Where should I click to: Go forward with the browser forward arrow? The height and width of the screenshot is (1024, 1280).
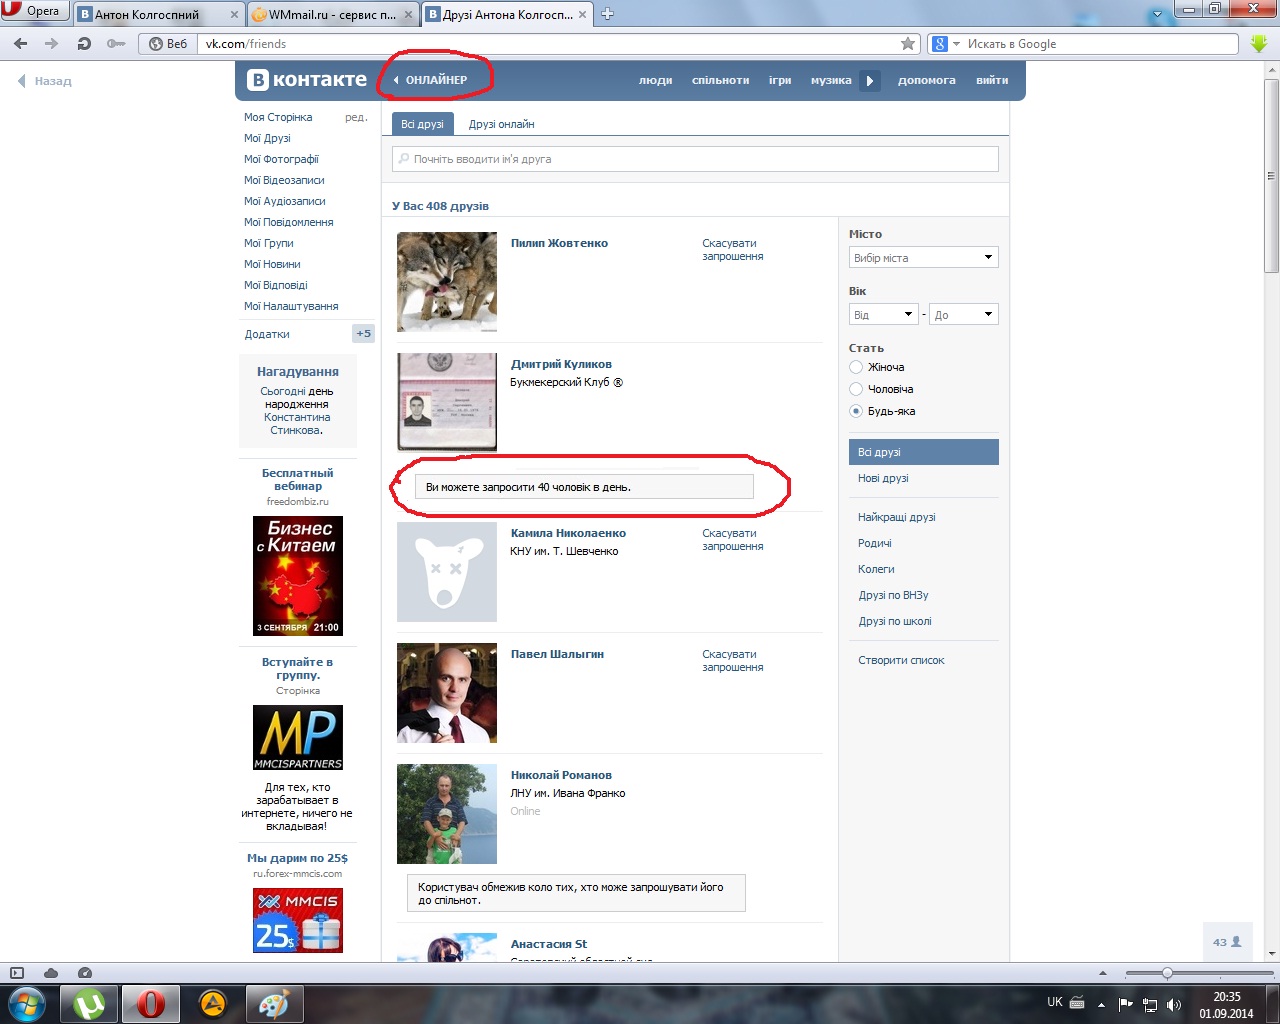[52, 44]
